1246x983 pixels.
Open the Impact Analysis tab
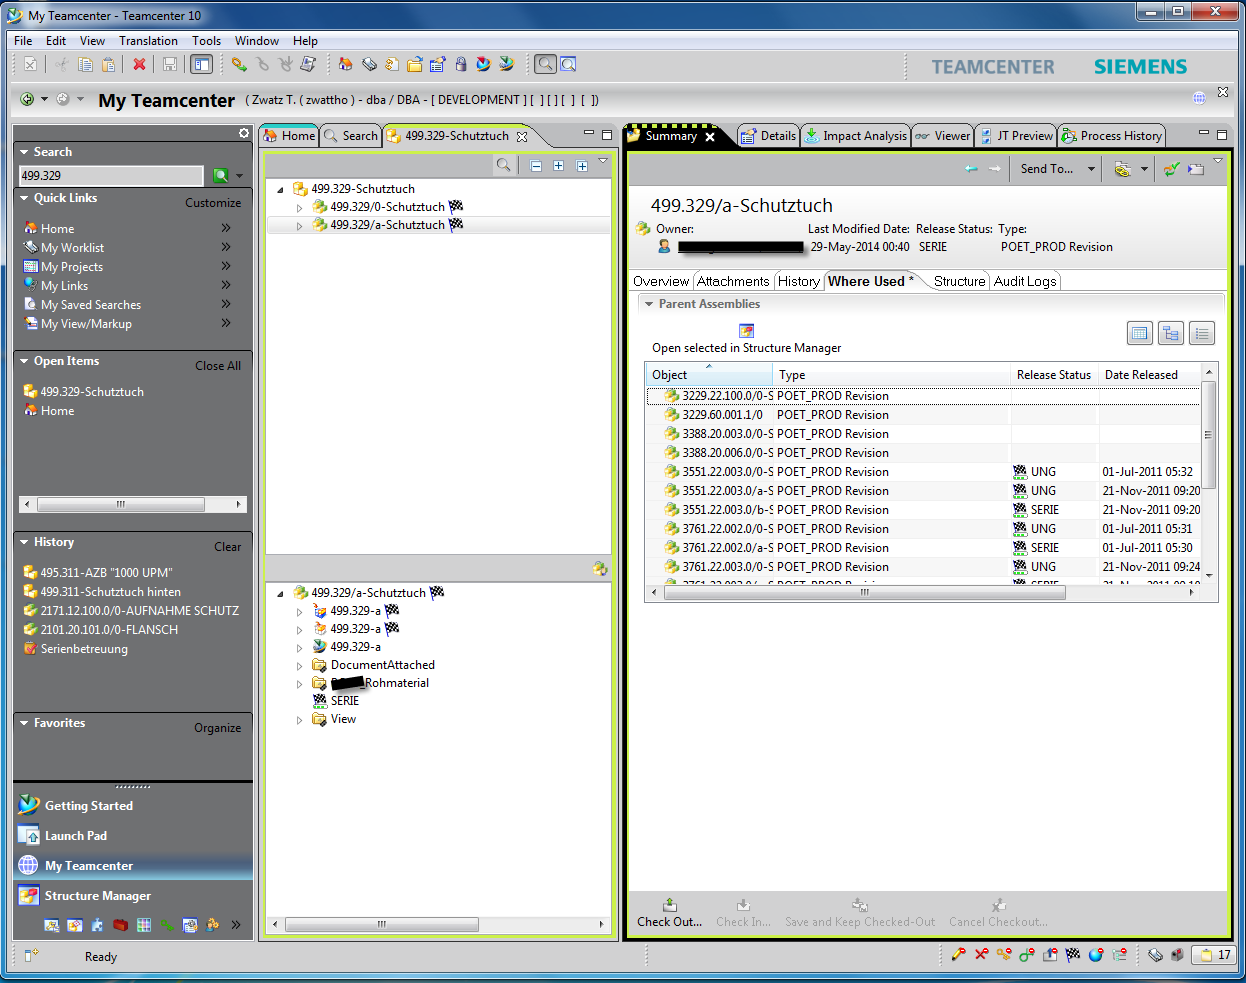pyautogui.click(x=856, y=136)
